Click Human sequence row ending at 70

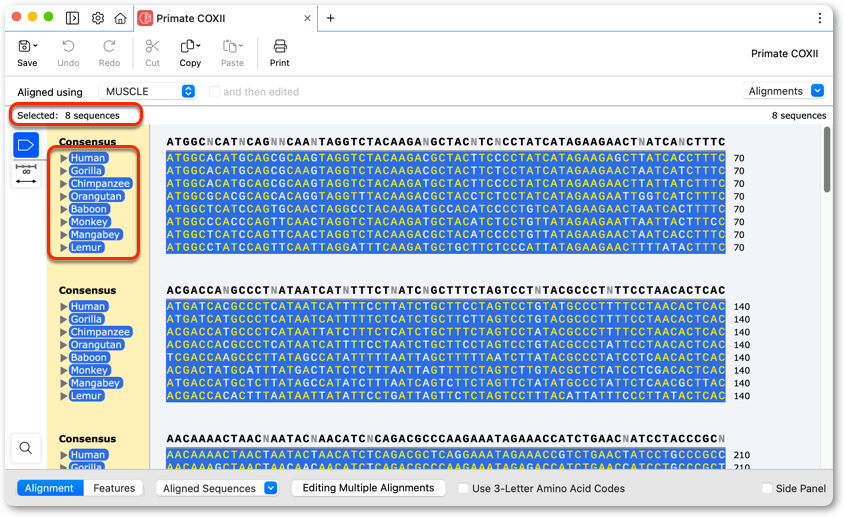pos(446,158)
